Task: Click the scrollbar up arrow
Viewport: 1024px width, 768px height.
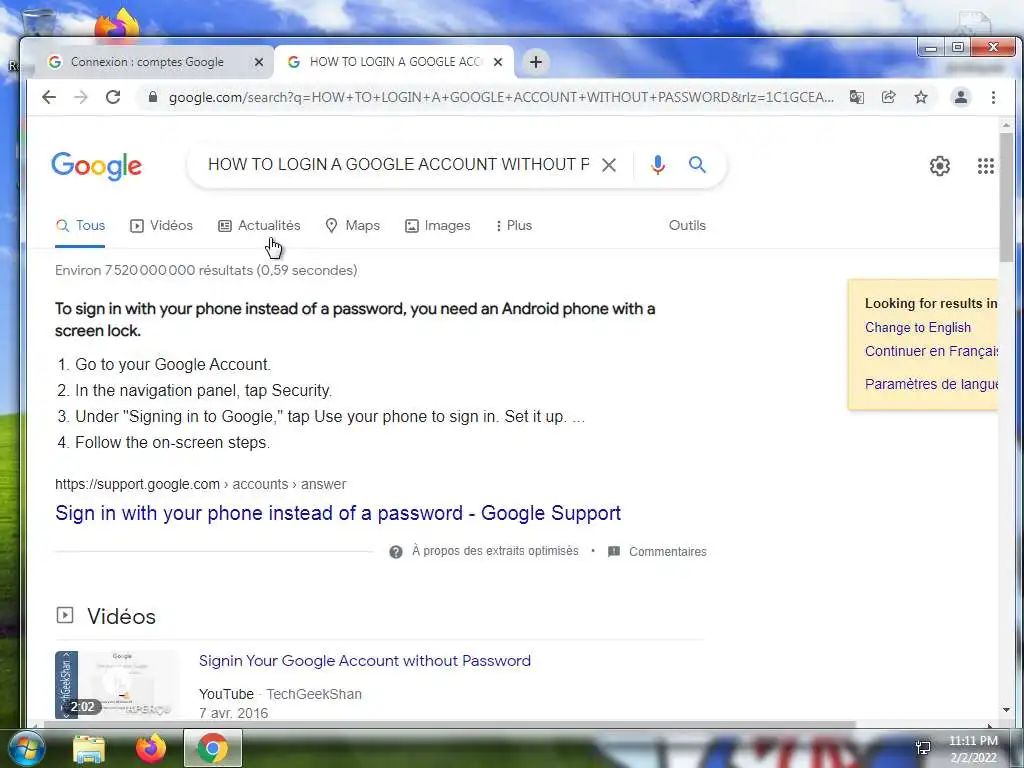Action: click(1006, 125)
